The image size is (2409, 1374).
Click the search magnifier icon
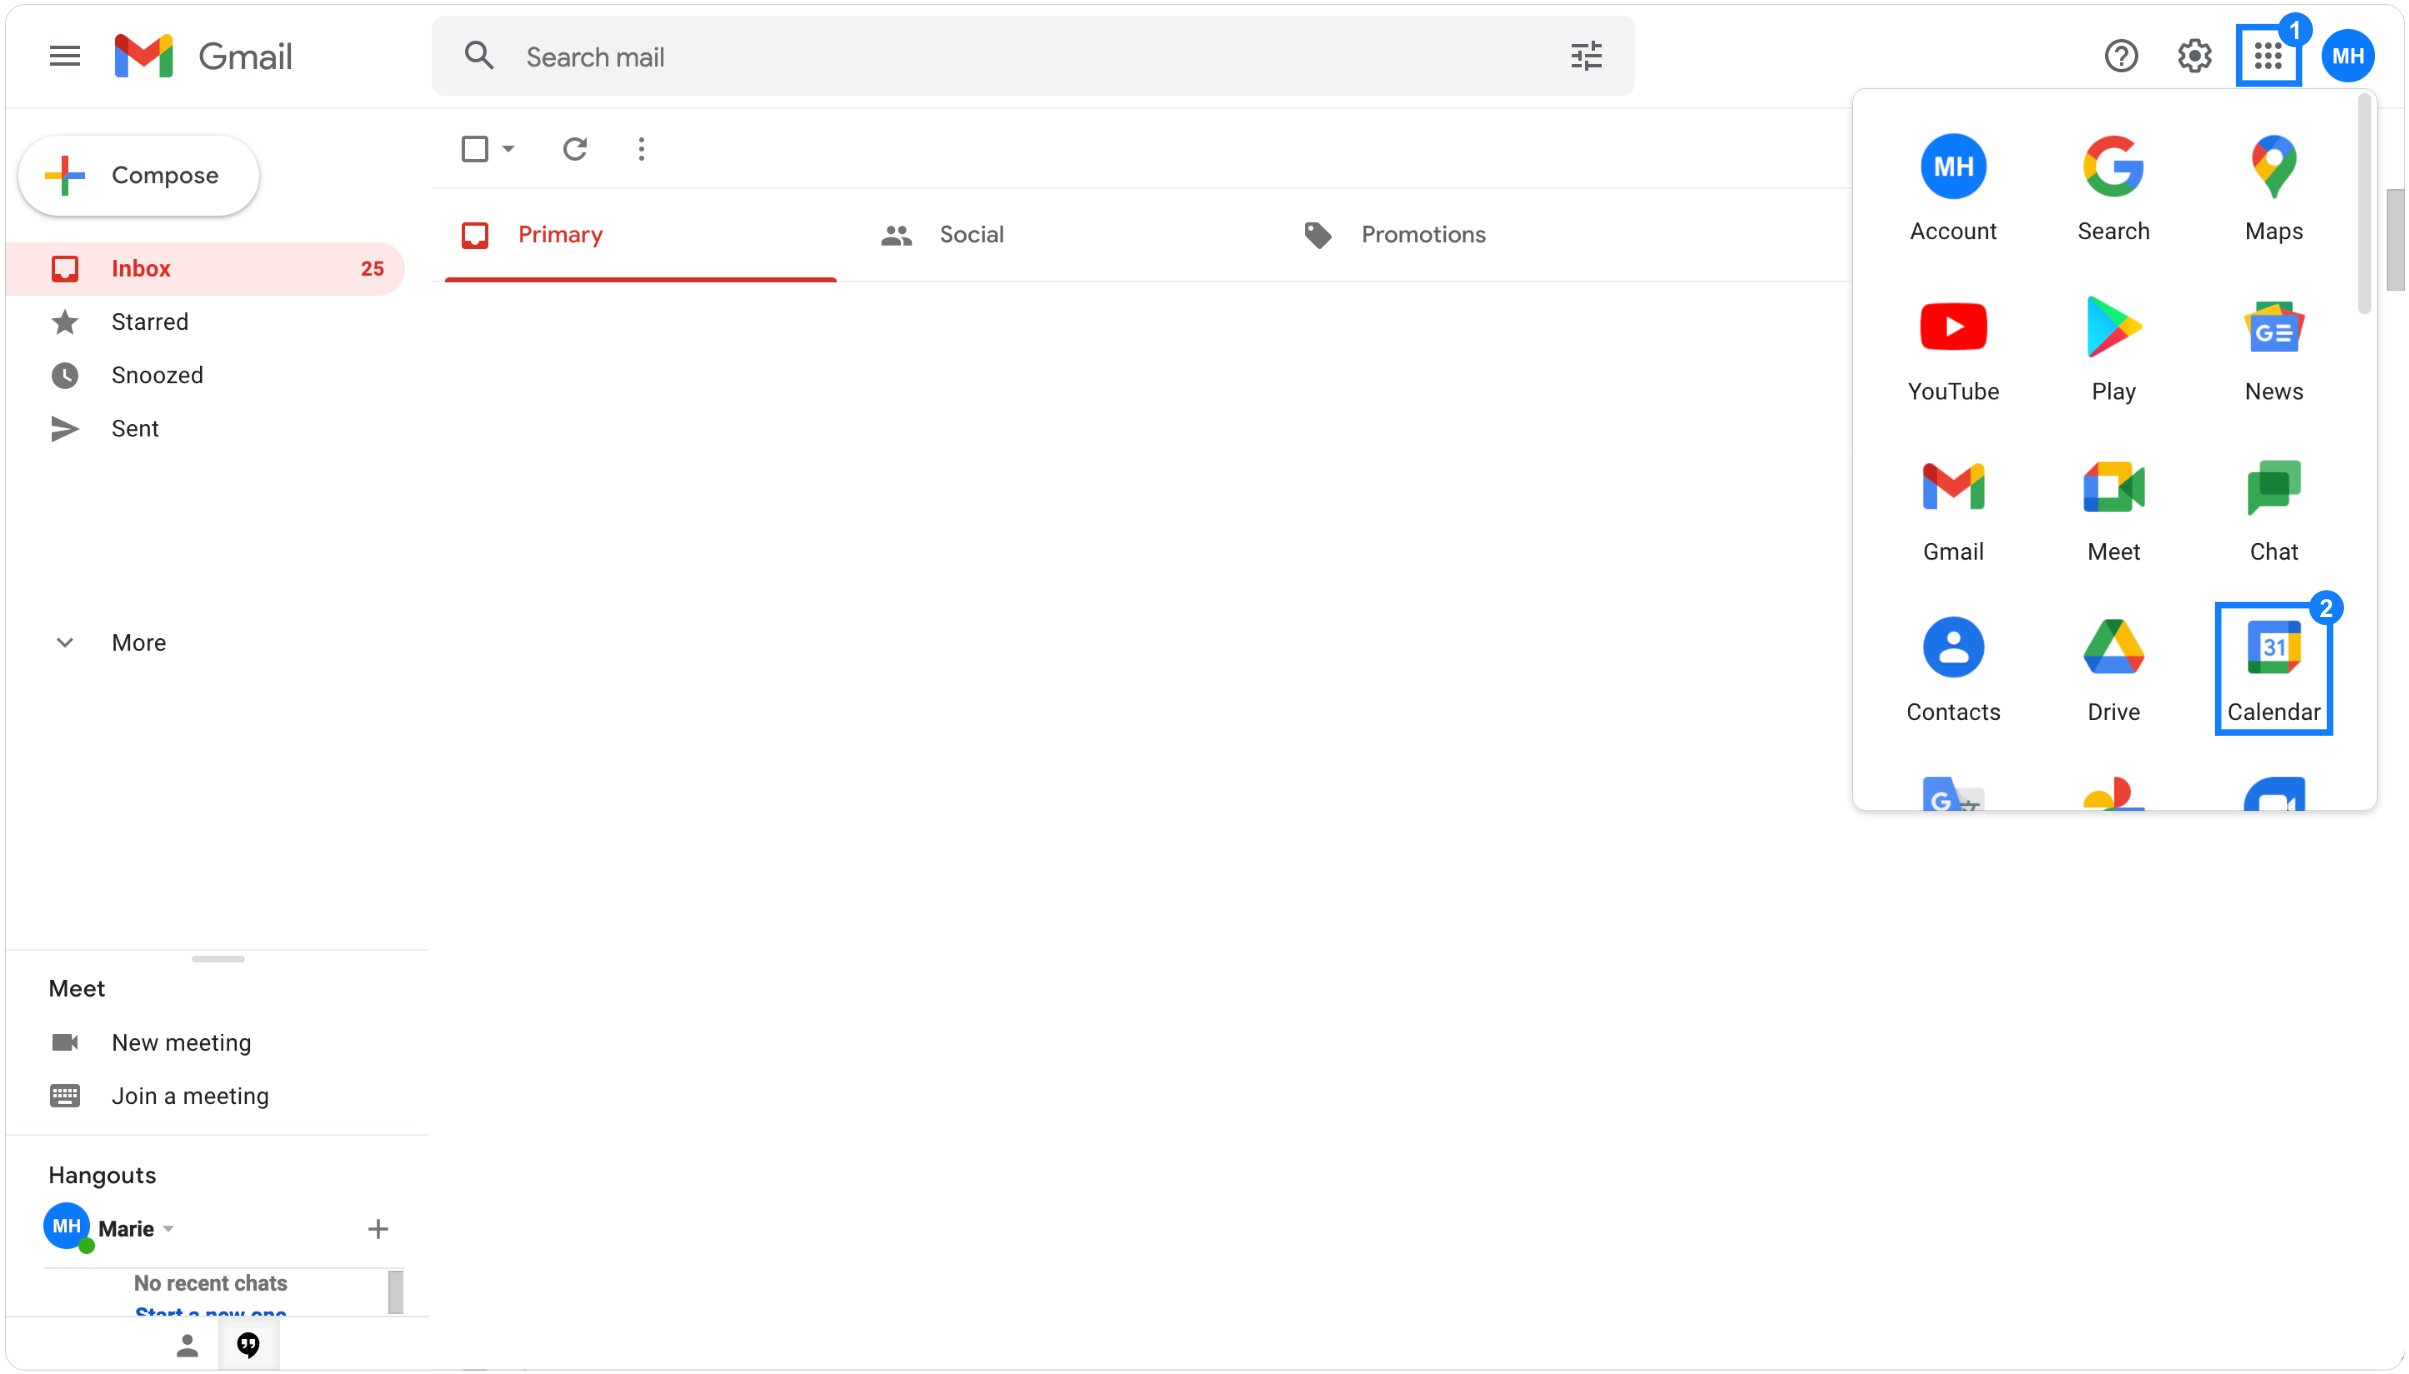480,56
